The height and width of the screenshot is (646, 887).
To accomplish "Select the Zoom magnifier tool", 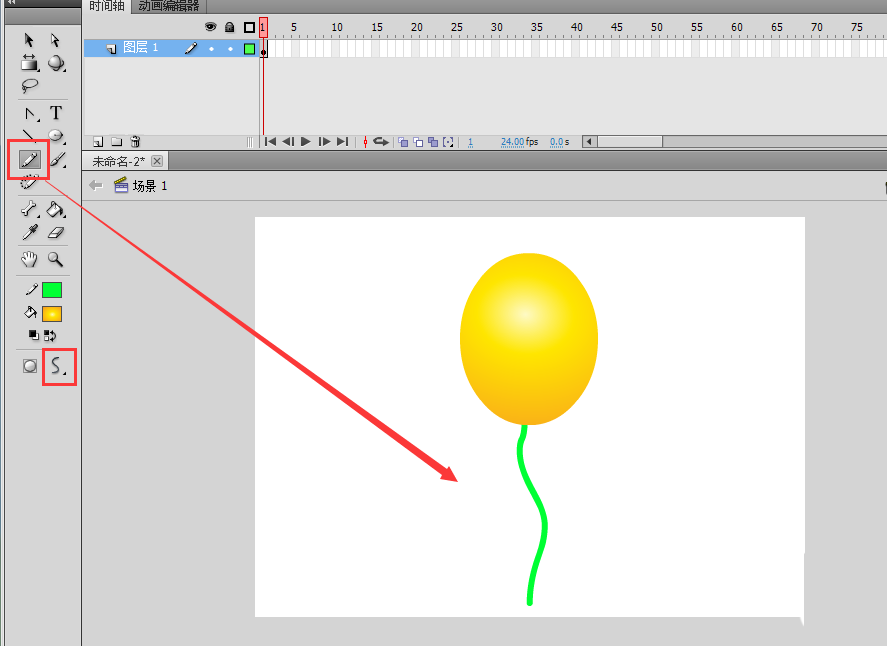I will click(x=55, y=259).
